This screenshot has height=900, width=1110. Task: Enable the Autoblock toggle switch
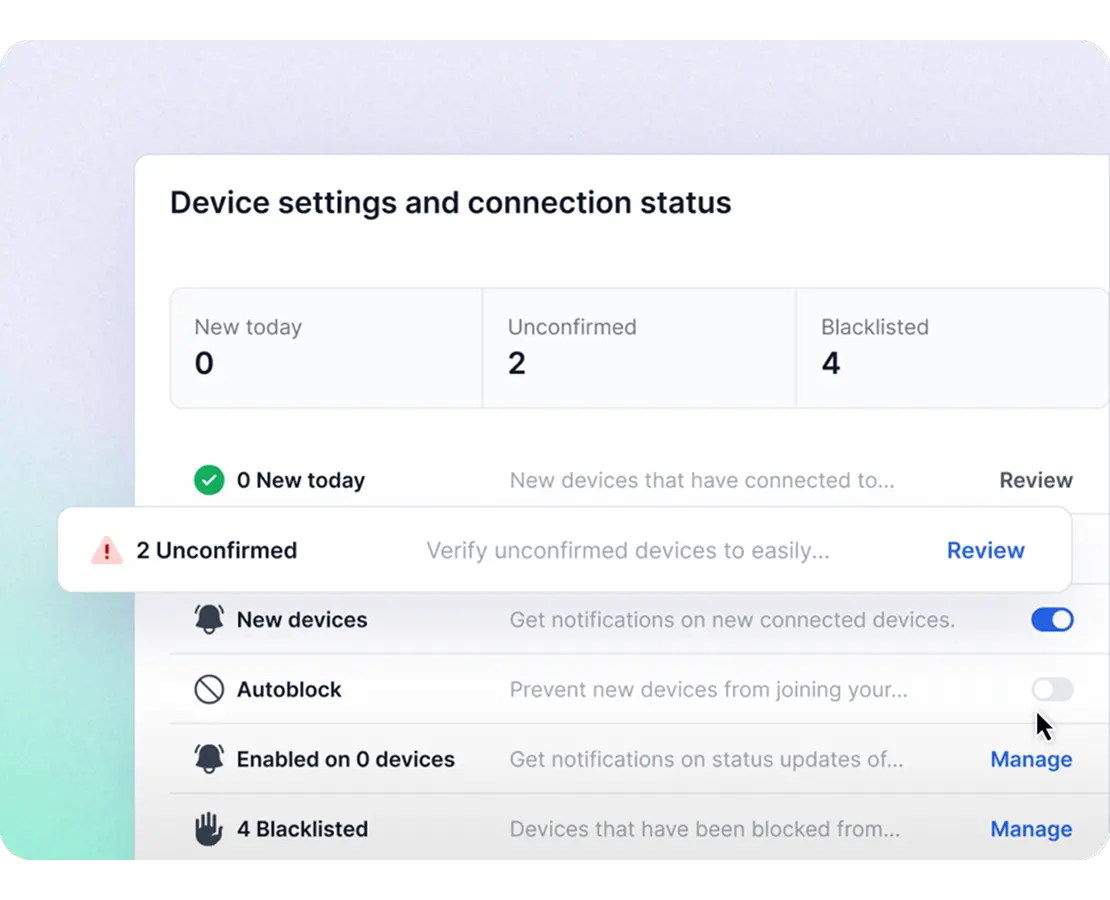pos(1052,689)
